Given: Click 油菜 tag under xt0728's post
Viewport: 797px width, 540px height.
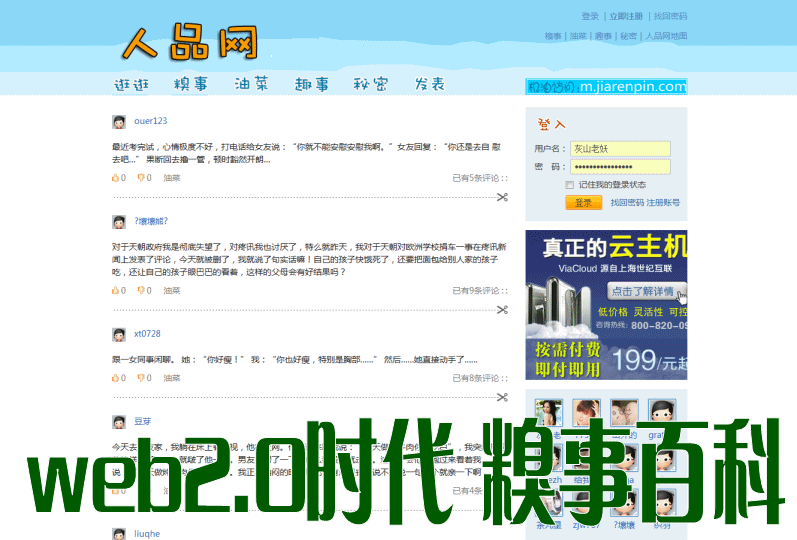Looking at the screenshot, I should tap(172, 378).
